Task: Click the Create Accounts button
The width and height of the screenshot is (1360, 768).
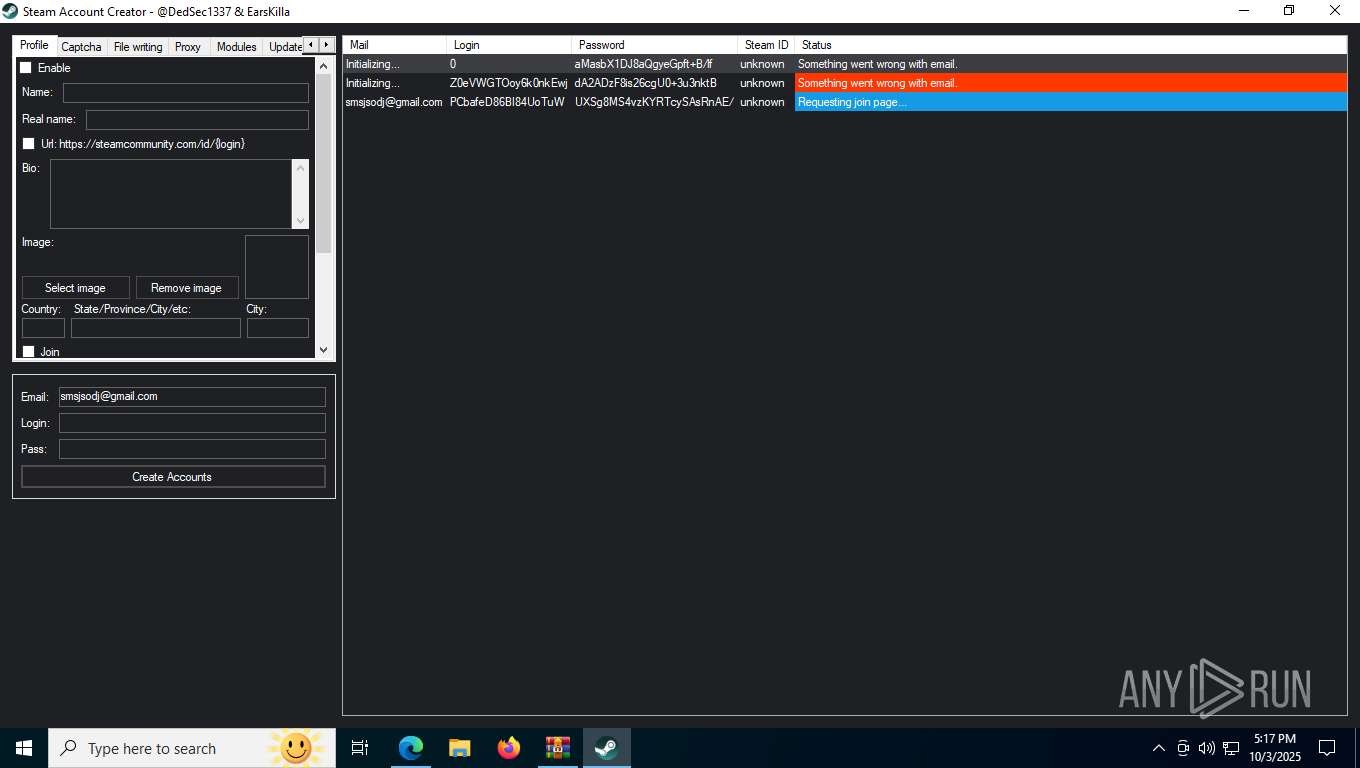Action: (x=173, y=477)
